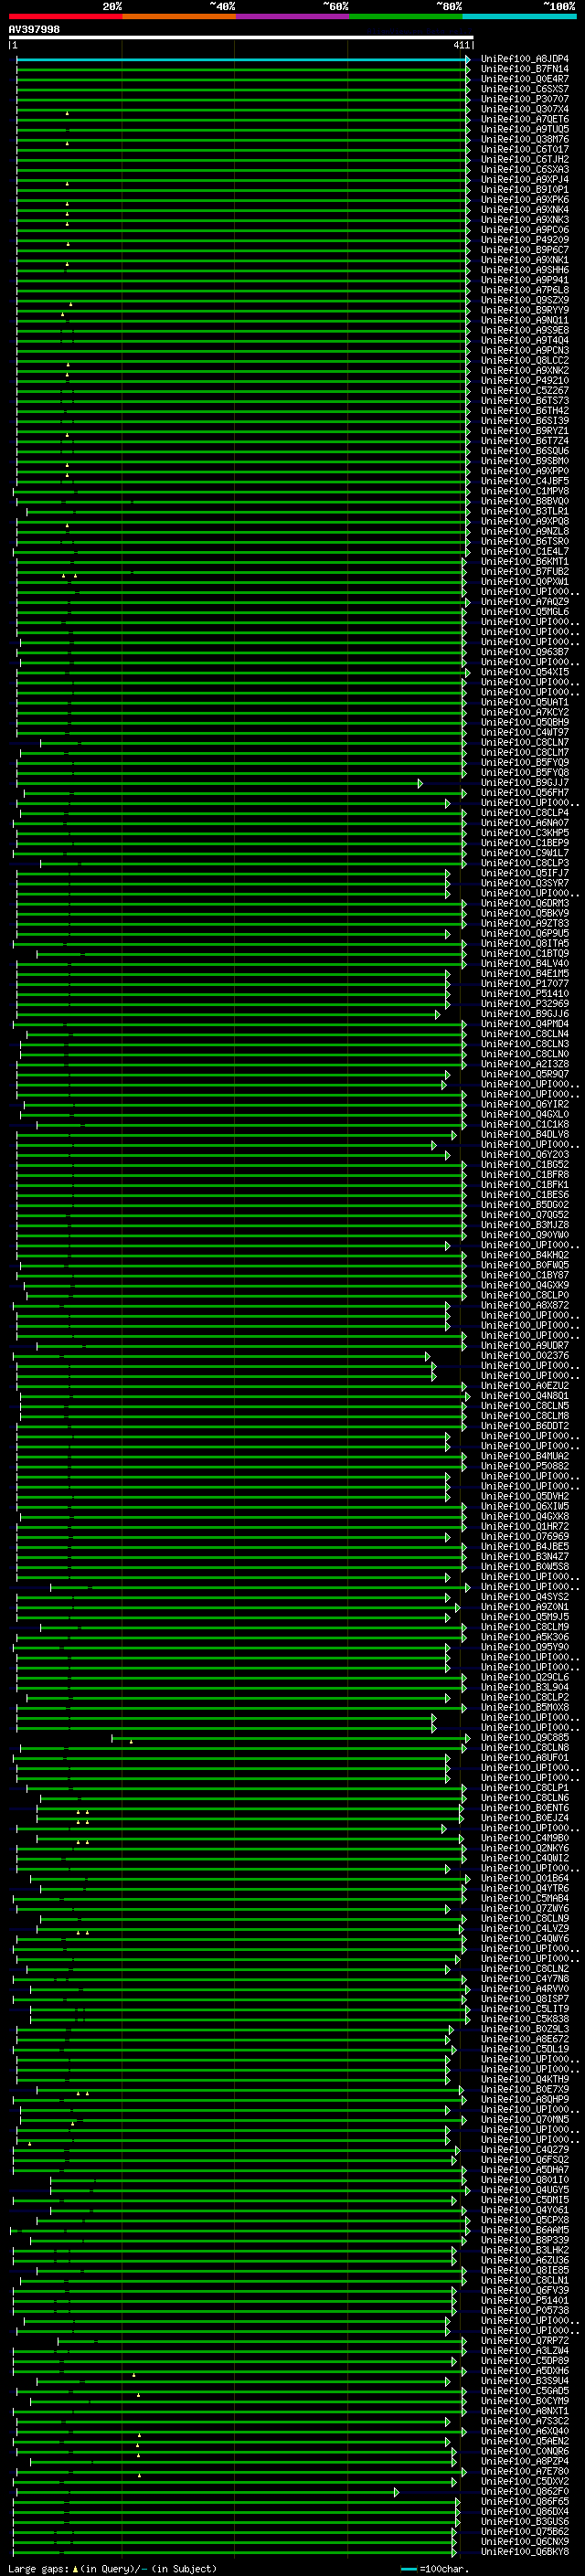Screen dimensions: 585x2576
Task: Click the orange ~40% legend segment
Action: (178, 17)
